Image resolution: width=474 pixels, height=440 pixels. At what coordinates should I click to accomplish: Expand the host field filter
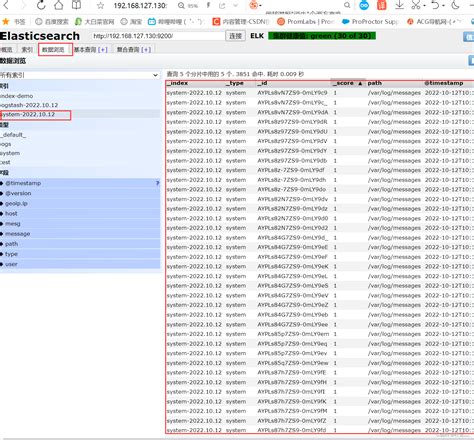[80, 213]
